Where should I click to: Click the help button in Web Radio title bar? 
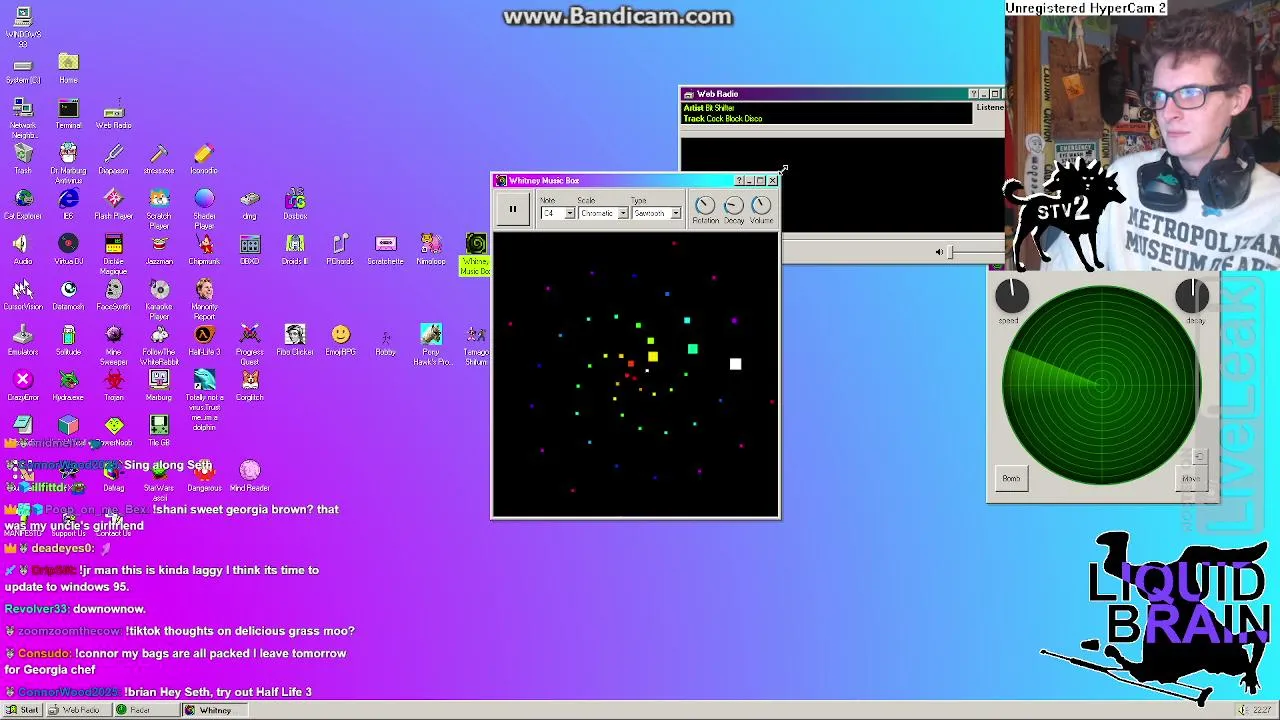(x=973, y=94)
